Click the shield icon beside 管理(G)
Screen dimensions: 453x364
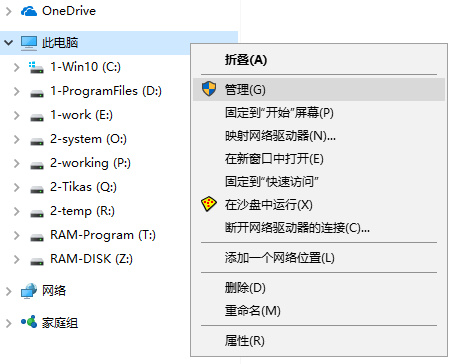[x=209, y=89]
